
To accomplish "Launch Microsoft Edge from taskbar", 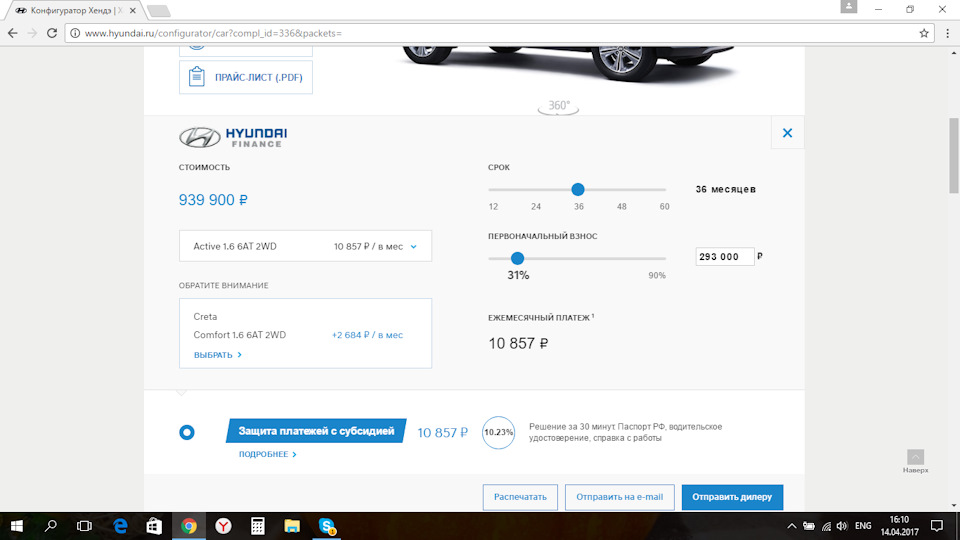I will tap(121, 526).
